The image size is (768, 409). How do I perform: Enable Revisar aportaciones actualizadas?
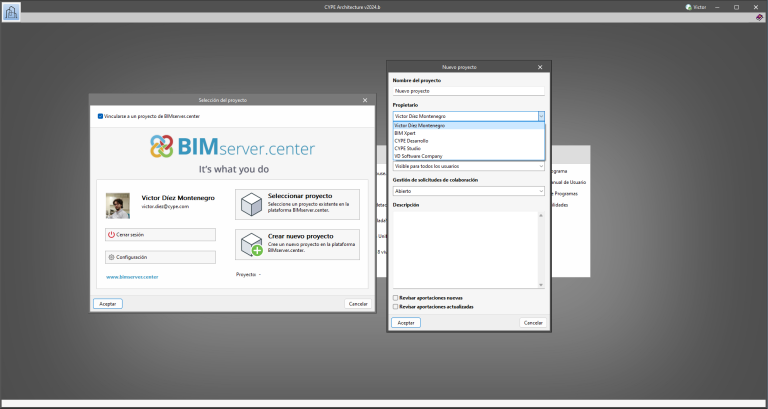396,307
